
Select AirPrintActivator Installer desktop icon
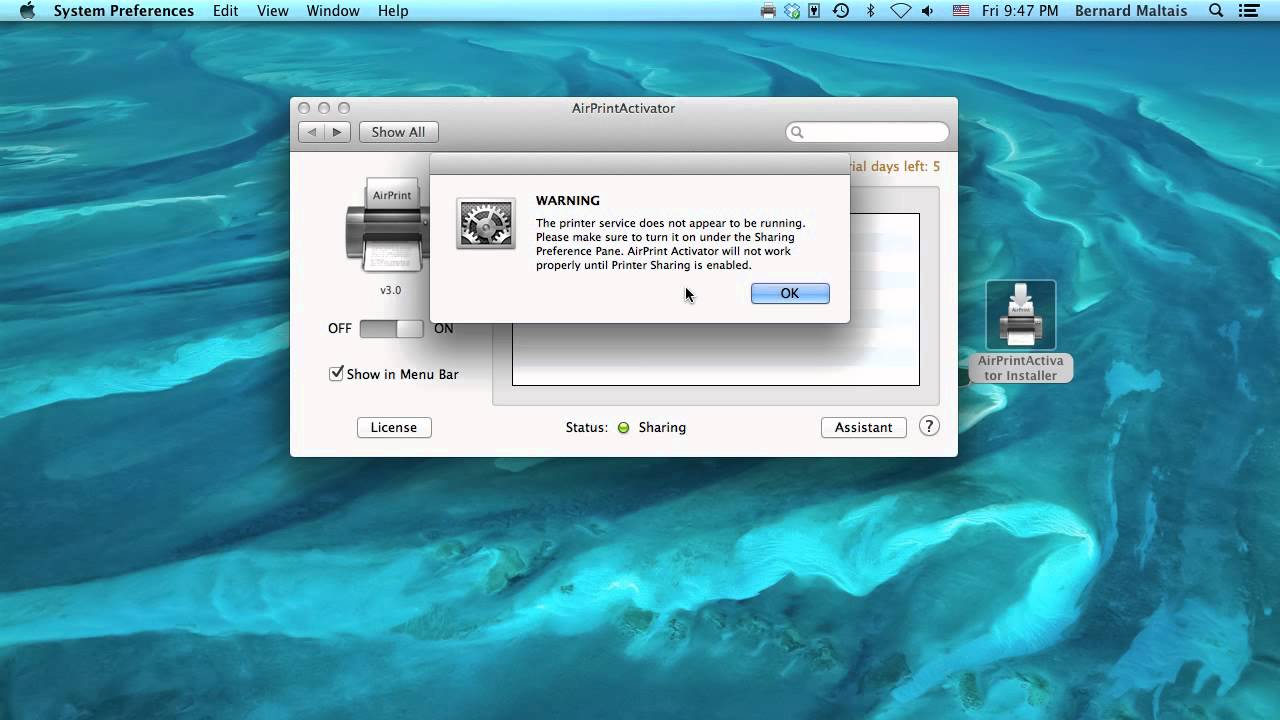(x=1020, y=332)
